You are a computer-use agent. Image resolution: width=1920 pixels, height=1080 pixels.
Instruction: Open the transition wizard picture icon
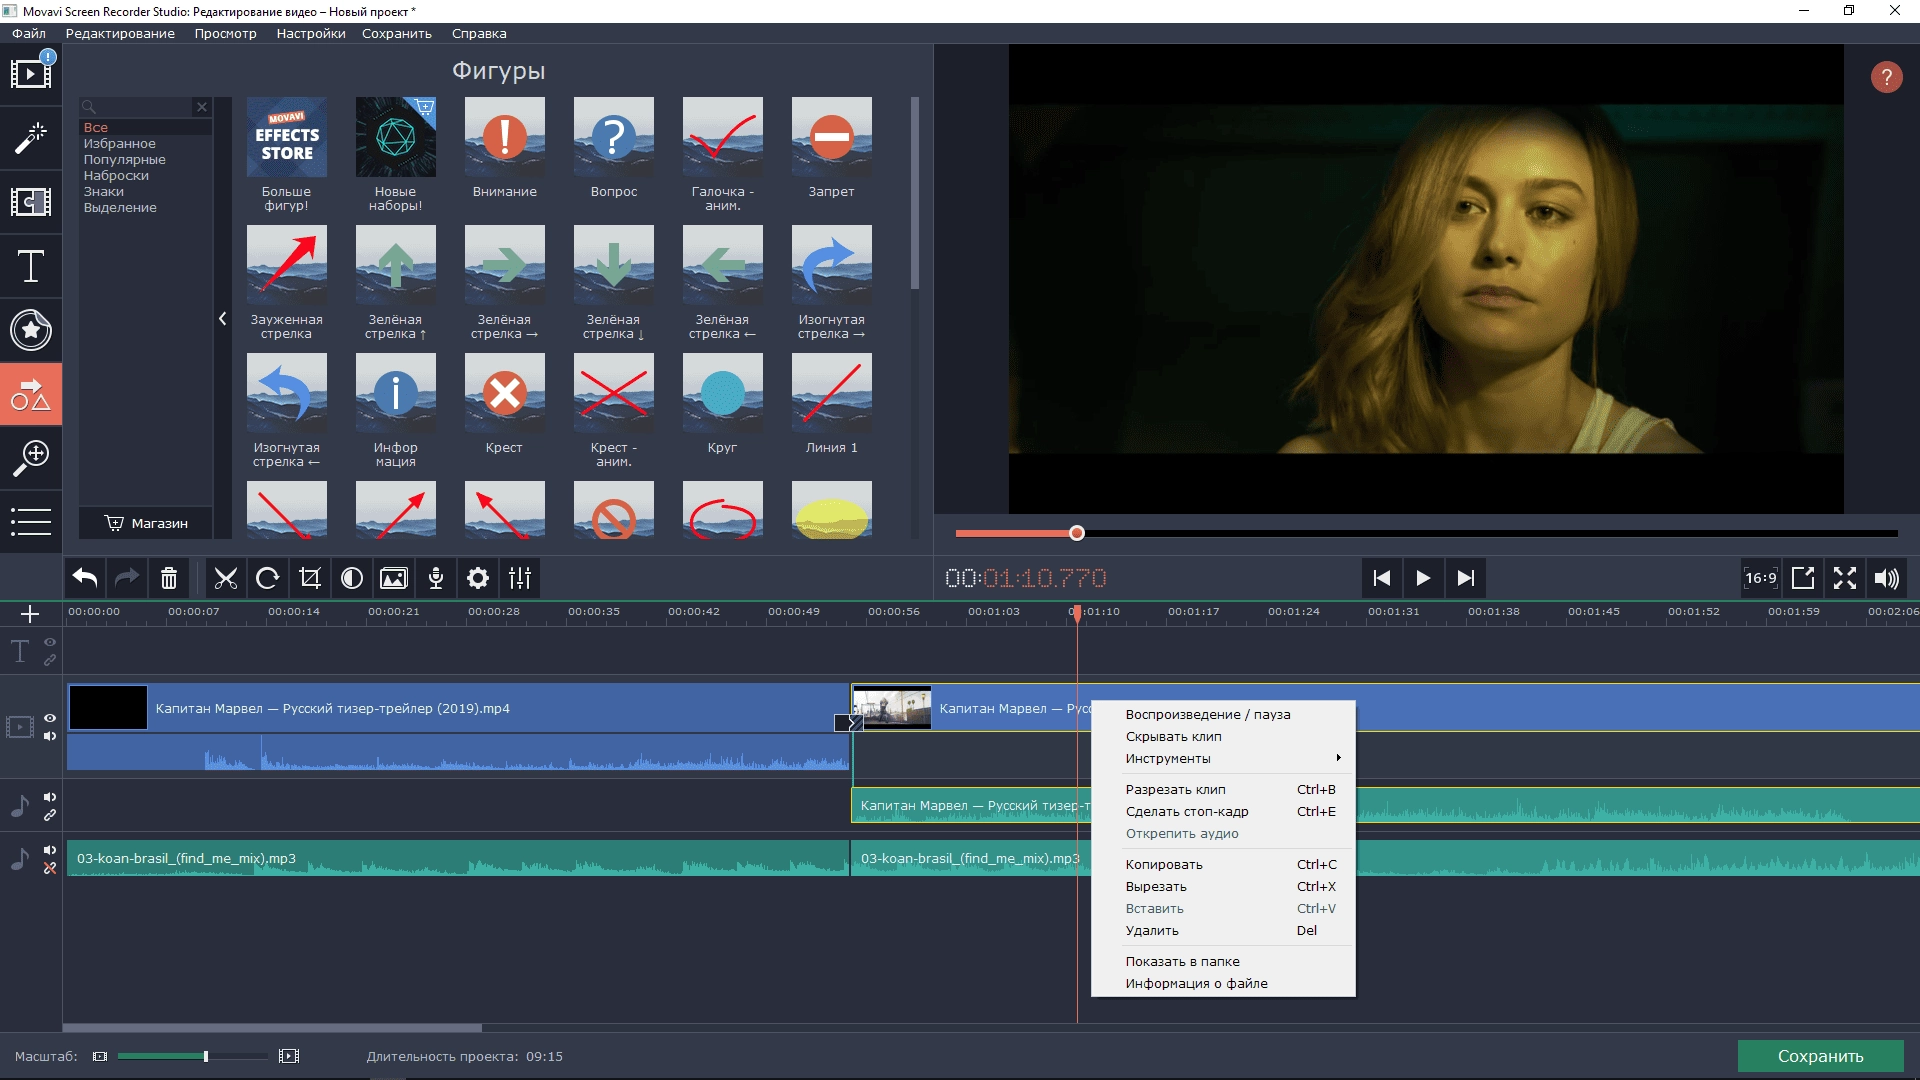point(394,578)
